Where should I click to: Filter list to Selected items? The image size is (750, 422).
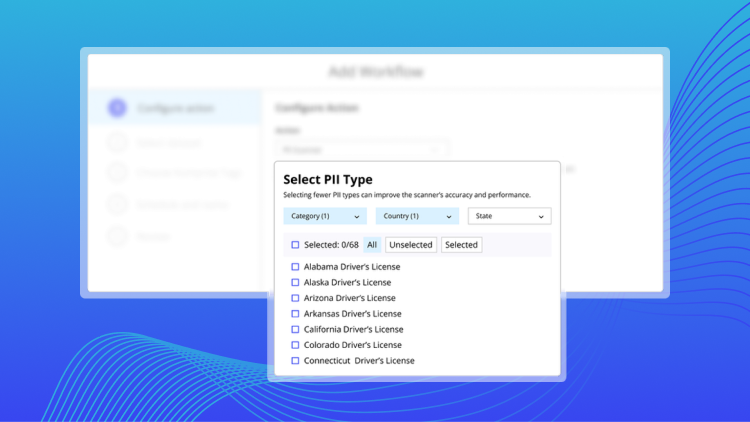(x=461, y=245)
